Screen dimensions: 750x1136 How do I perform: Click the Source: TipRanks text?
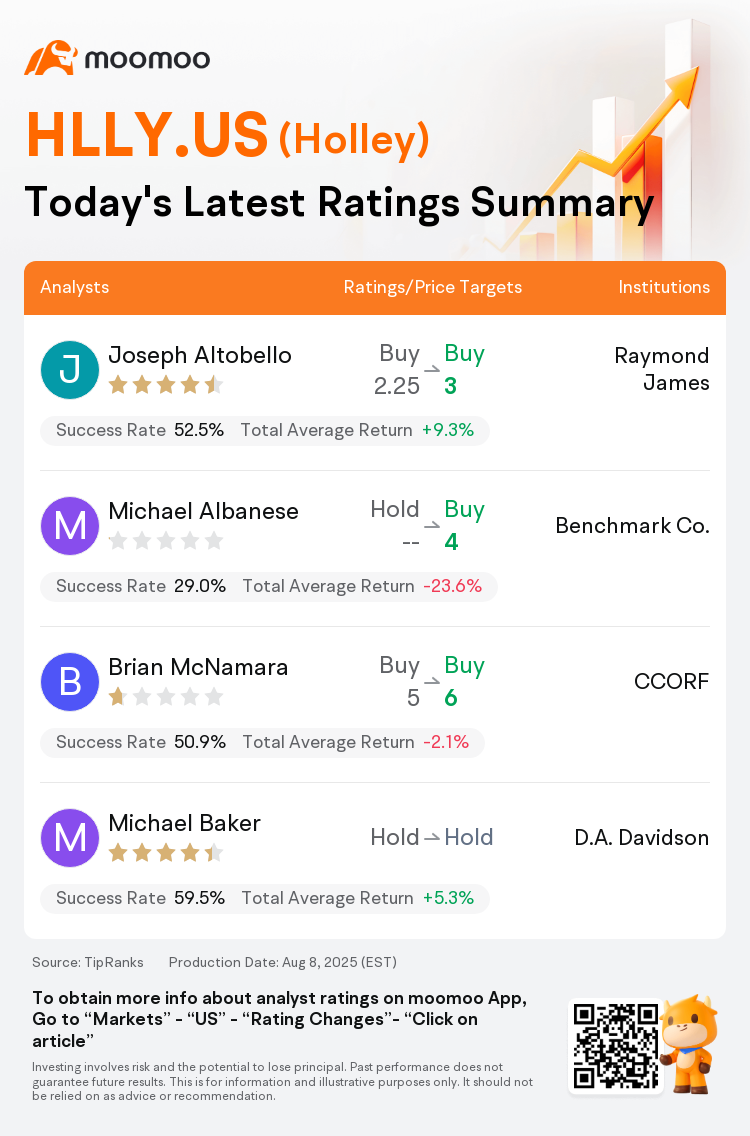click(88, 962)
